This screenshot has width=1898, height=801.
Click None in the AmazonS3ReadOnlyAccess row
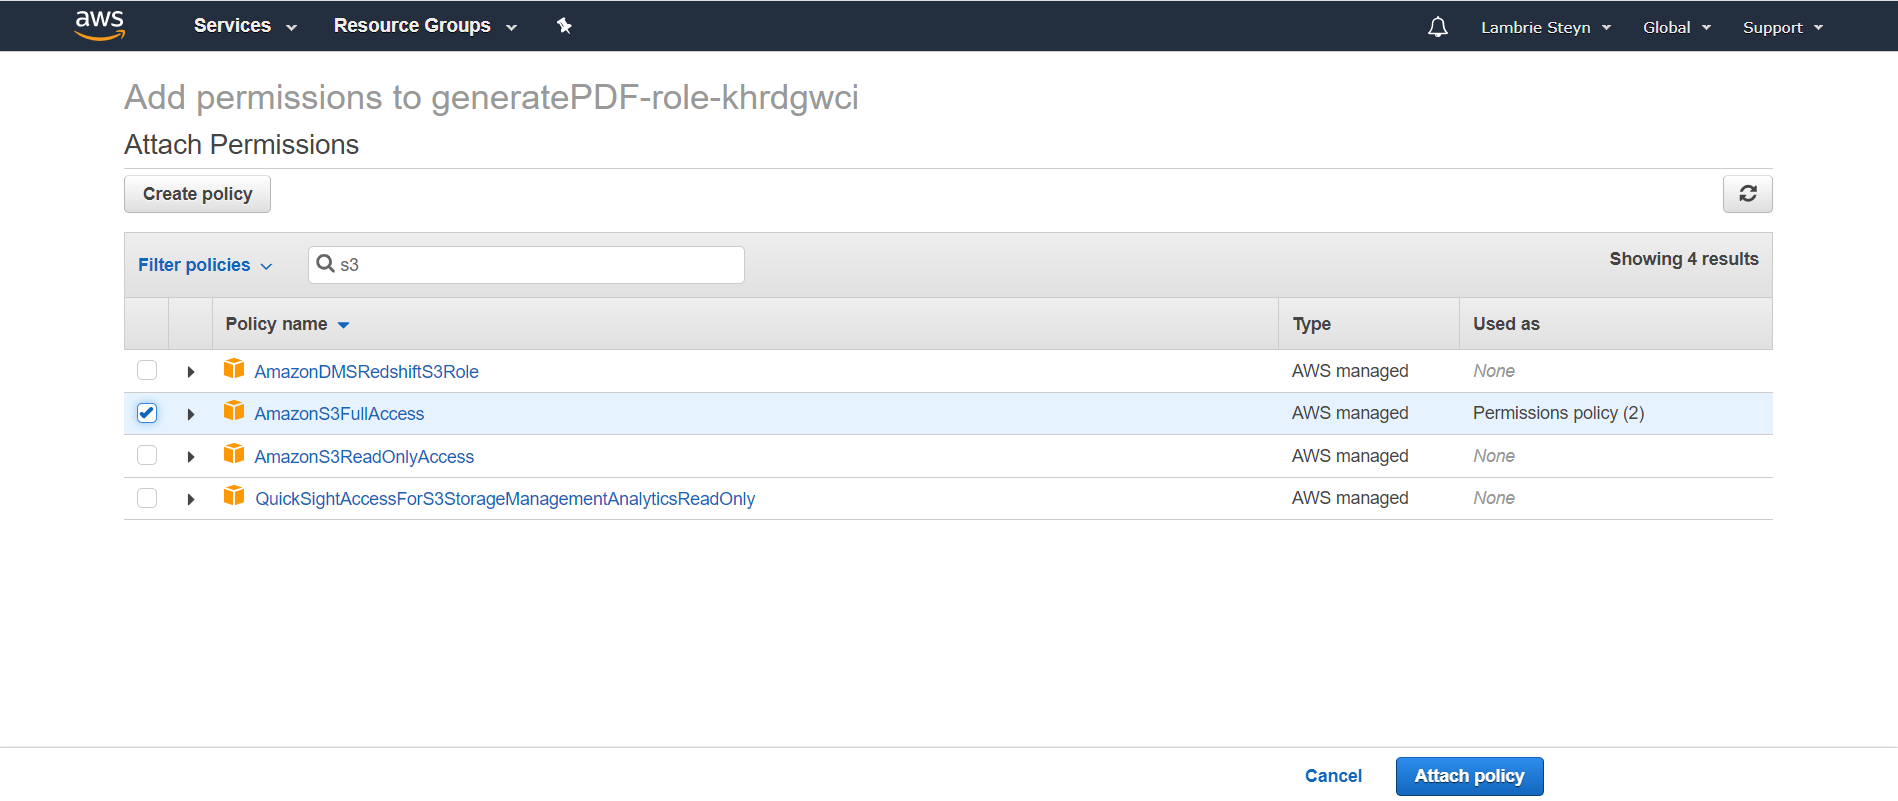click(x=1493, y=456)
